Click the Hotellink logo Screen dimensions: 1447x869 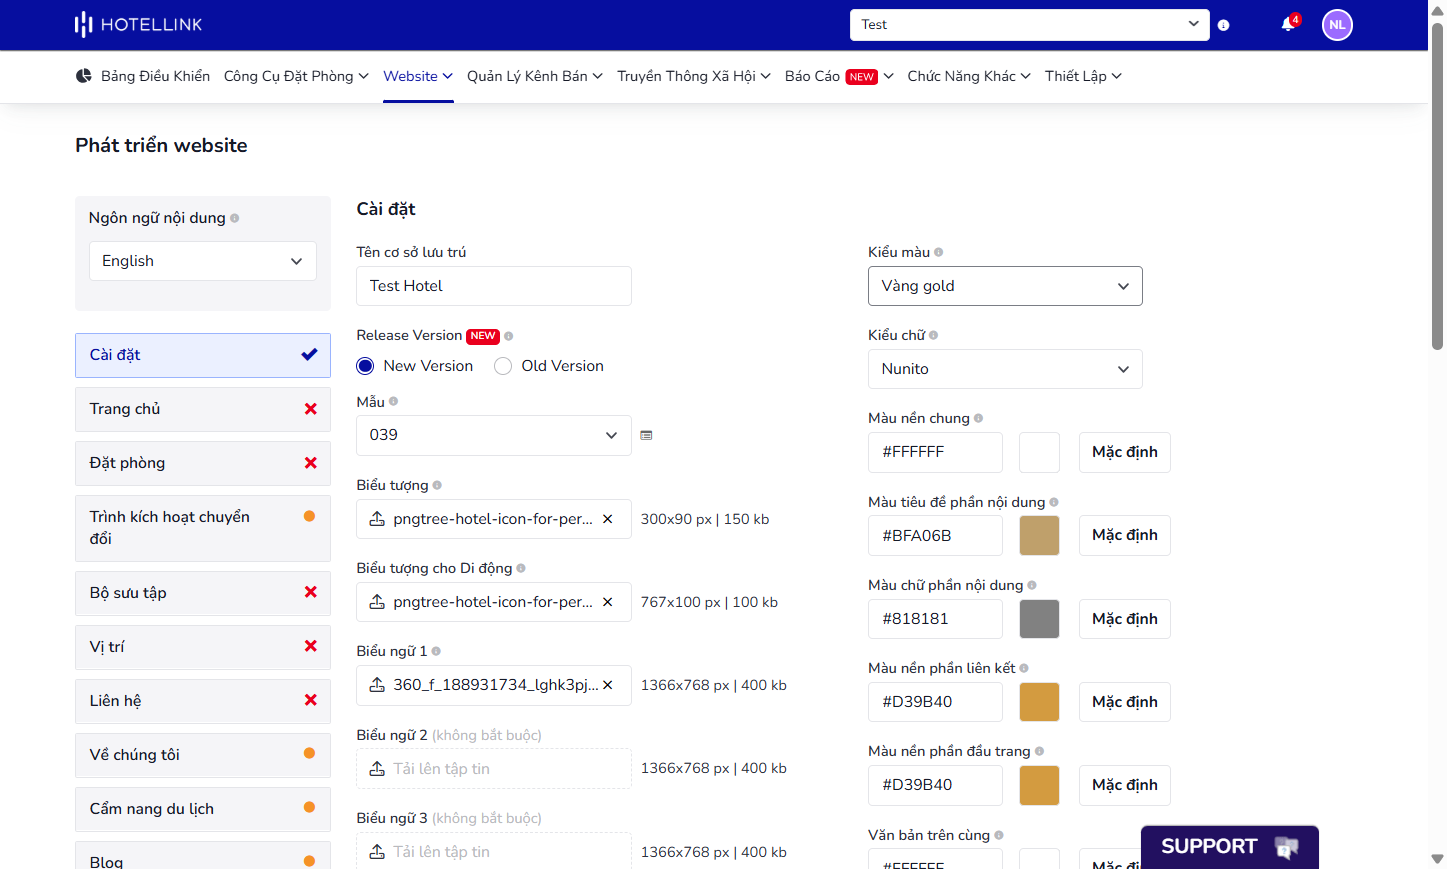coord(138,24)
